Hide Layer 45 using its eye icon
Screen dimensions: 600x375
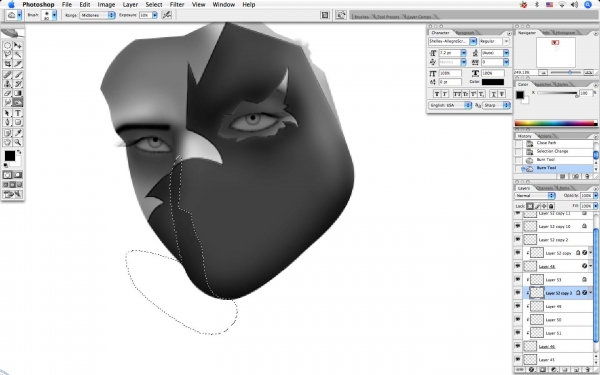click(x=518, y=360)
